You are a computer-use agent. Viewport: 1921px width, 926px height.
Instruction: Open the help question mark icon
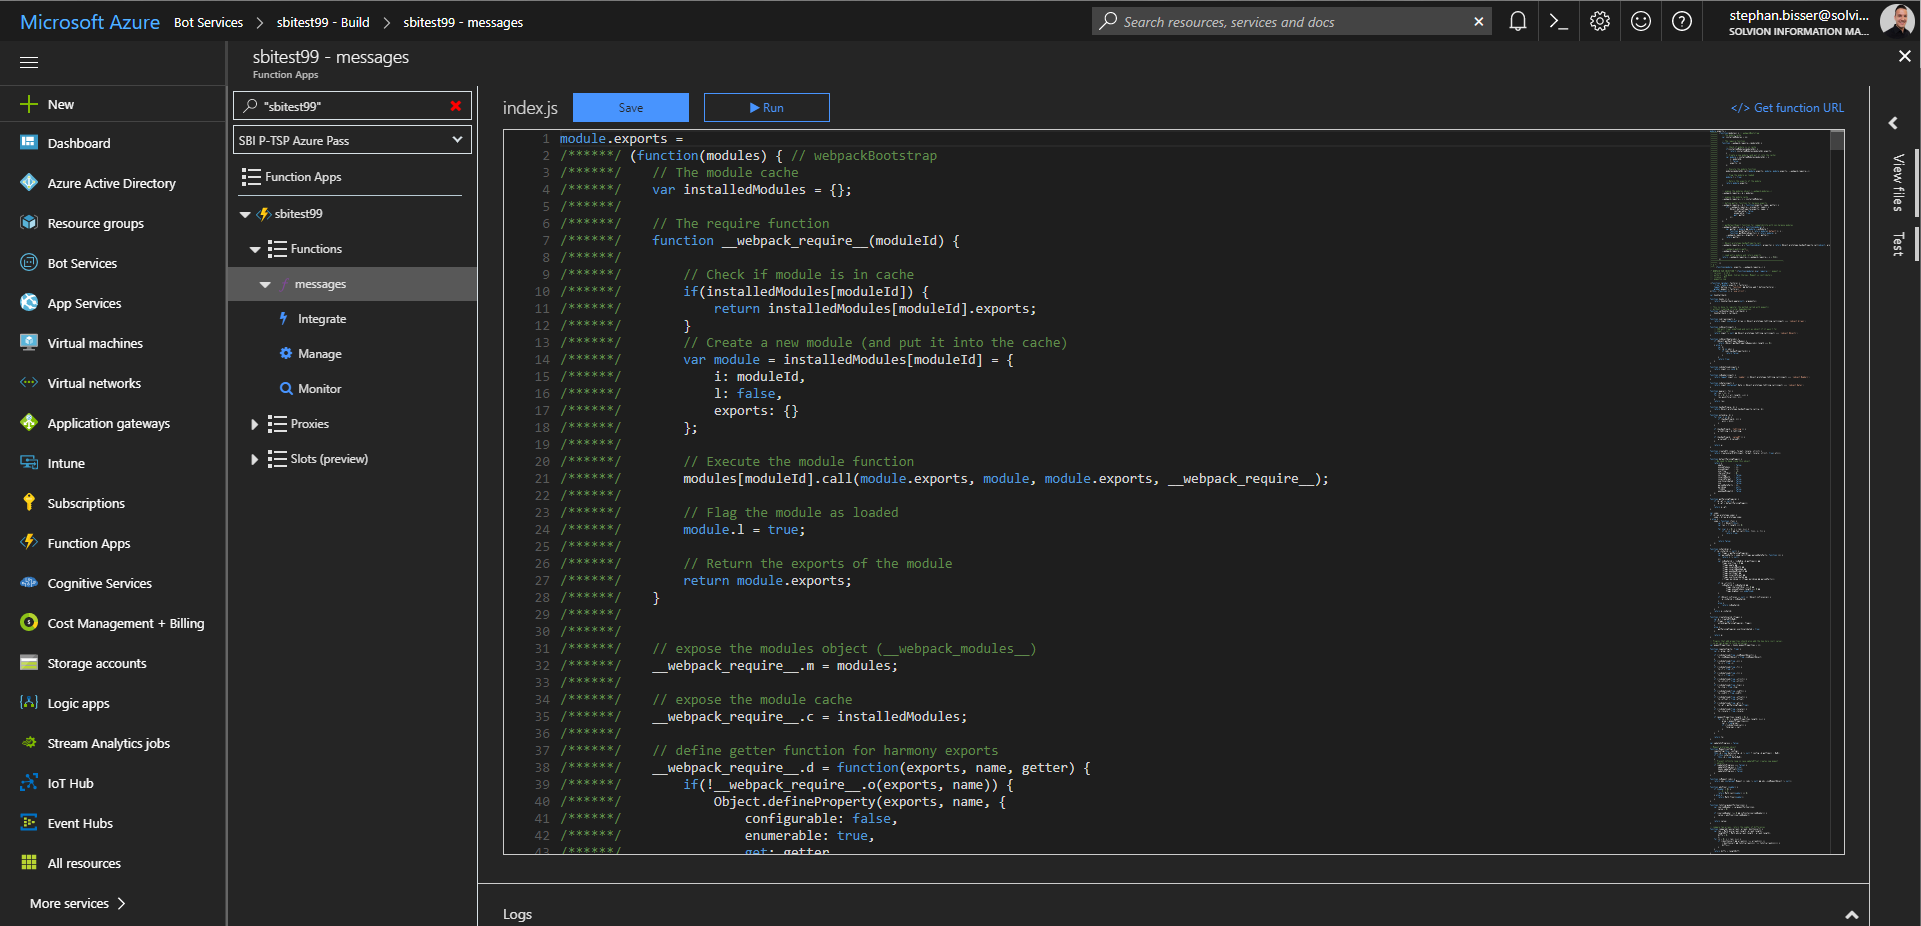click(x=1682, y=21)
